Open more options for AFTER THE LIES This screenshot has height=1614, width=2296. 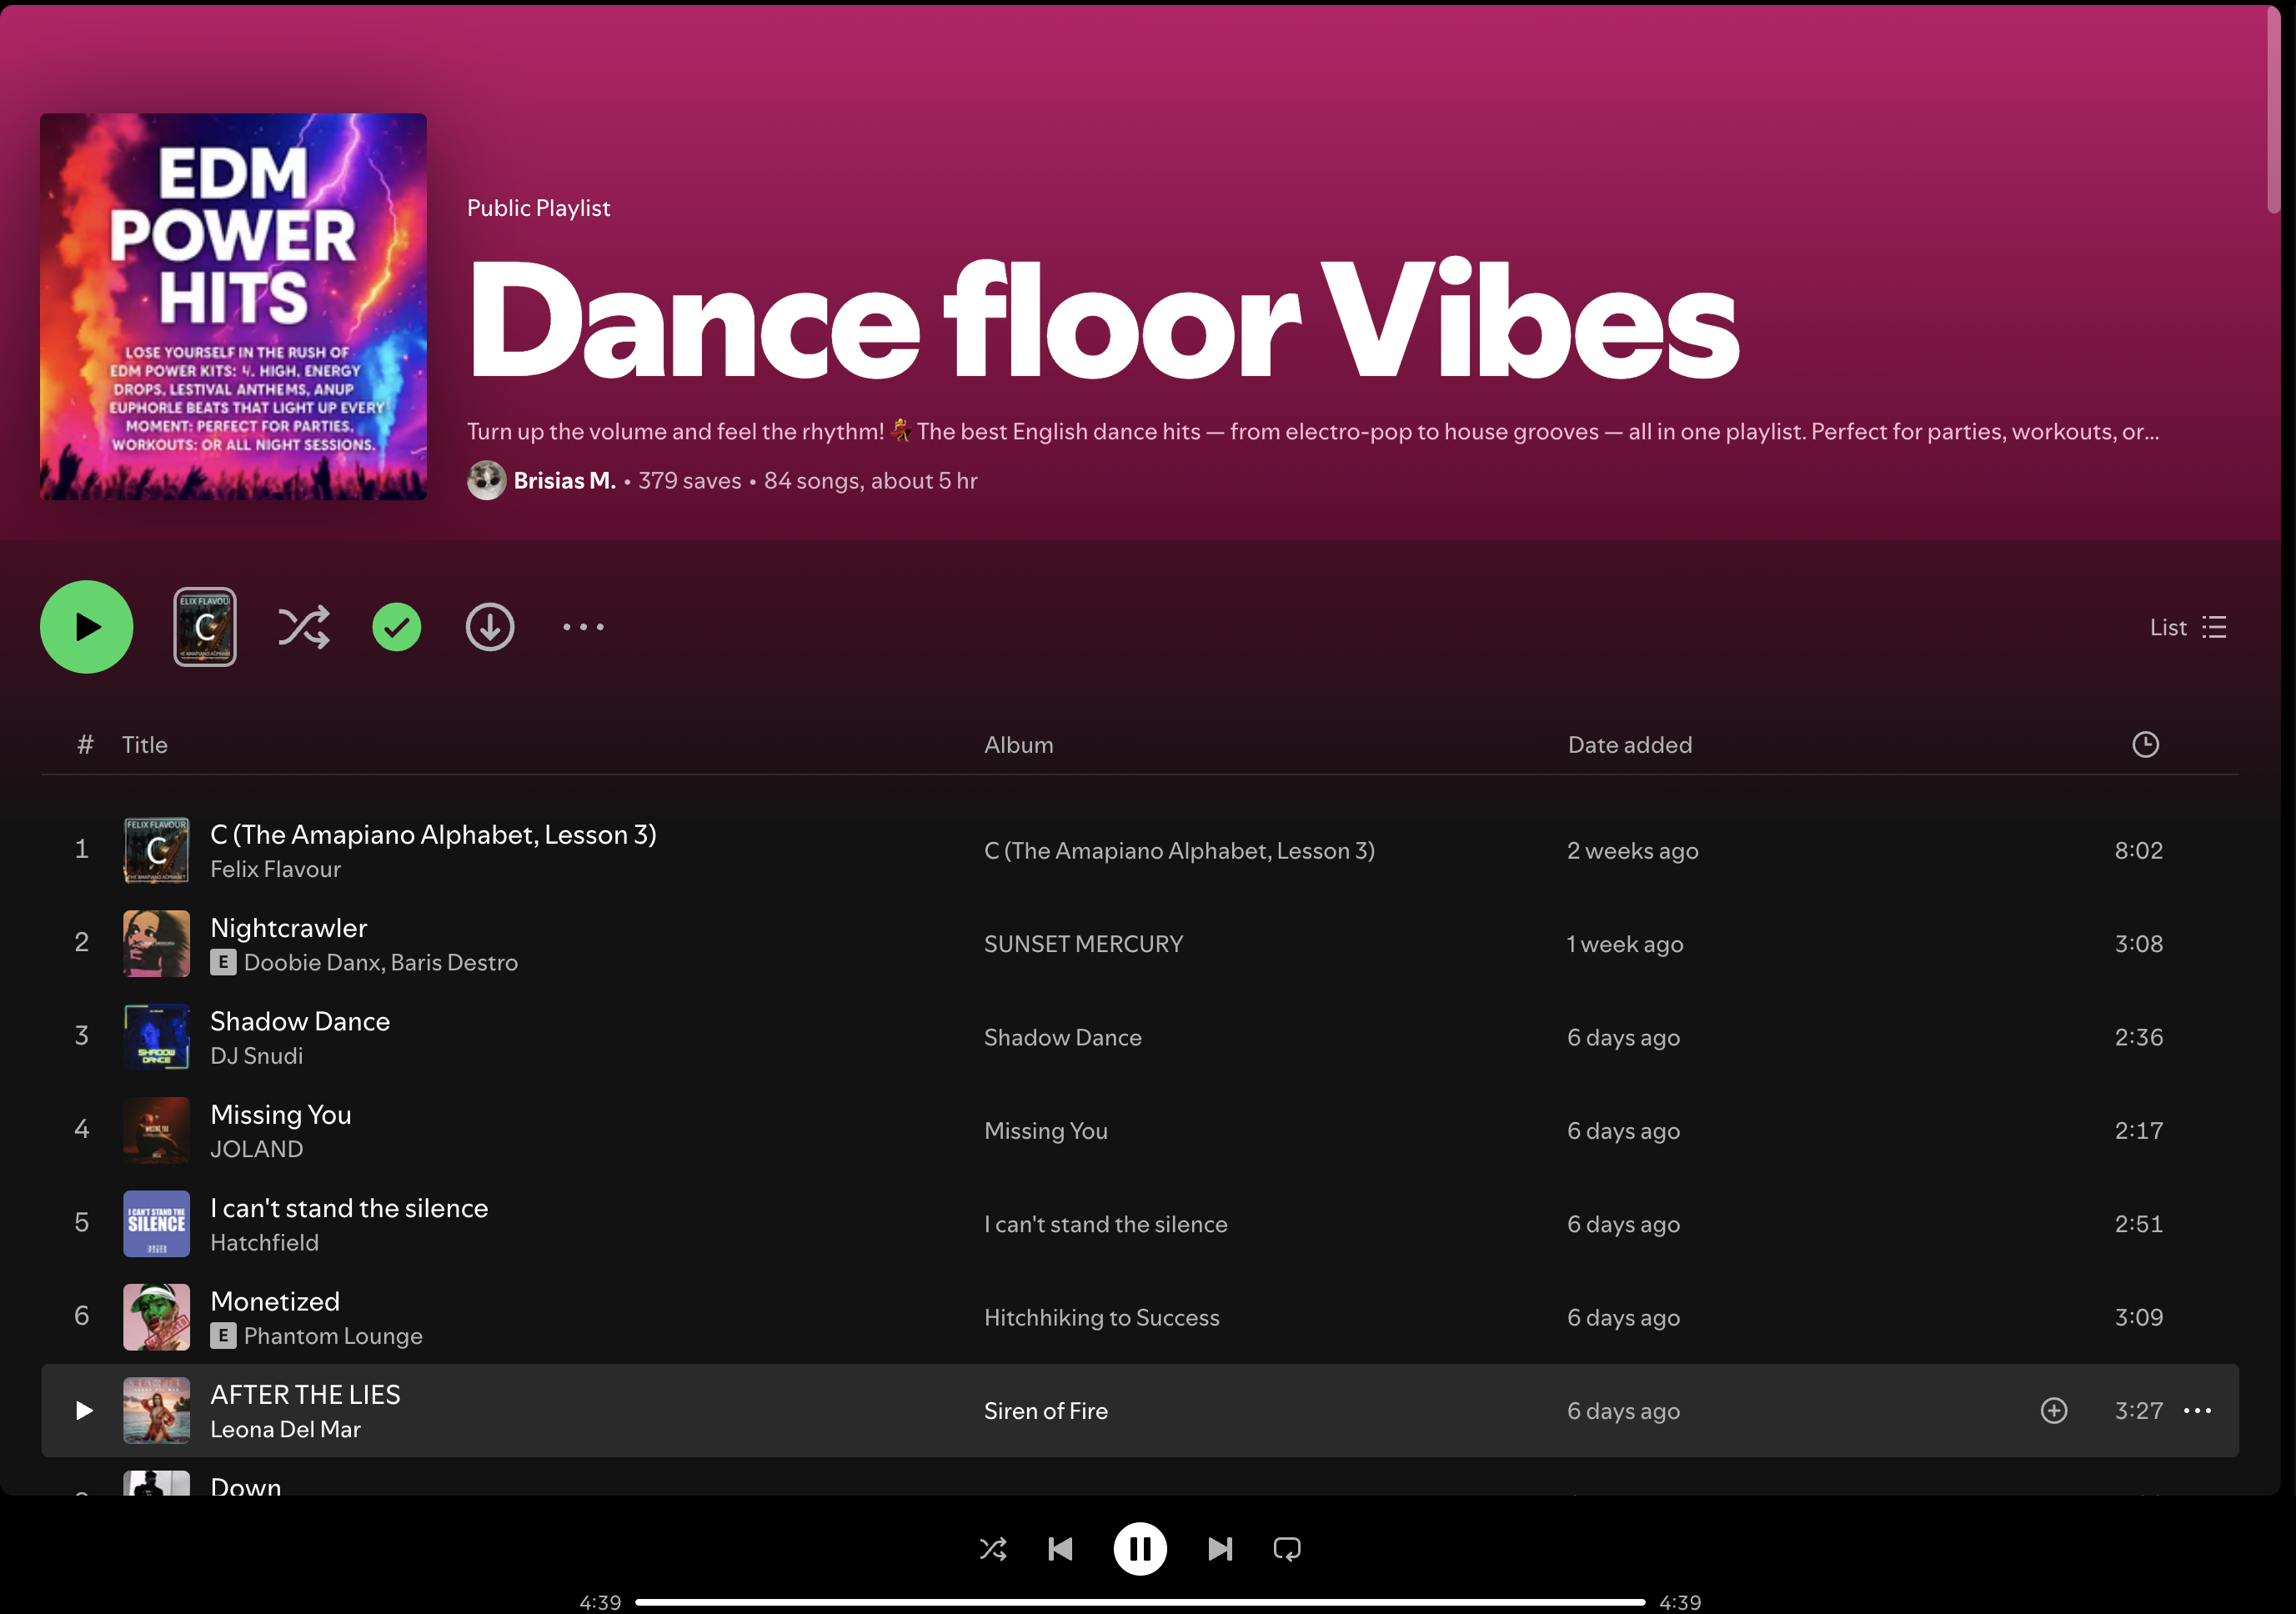click(x=2197, y=1410)
